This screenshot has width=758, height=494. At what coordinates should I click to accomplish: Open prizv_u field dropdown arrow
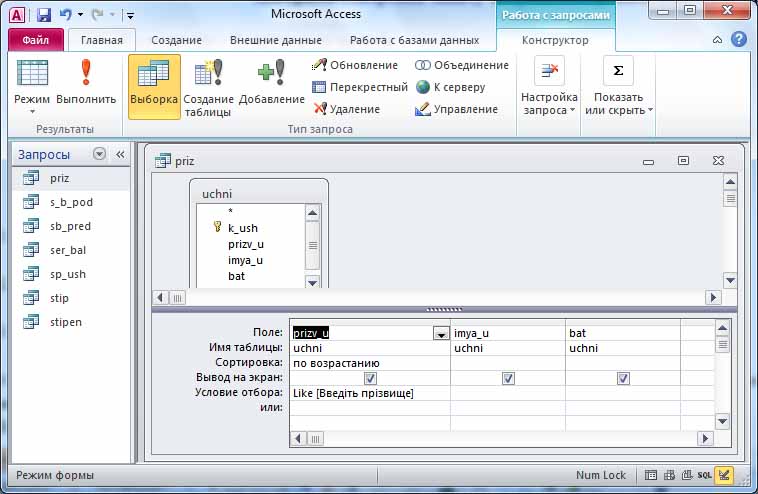tap(441, 333)
